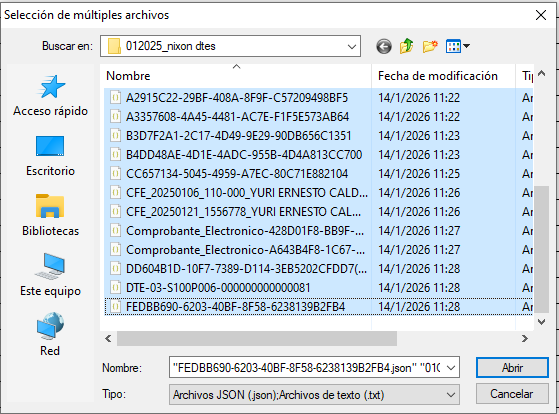
Task: Select file B3D7F2A1-2C17-4D49-9E29-90DB656C1351
Action: pos(239,136)
